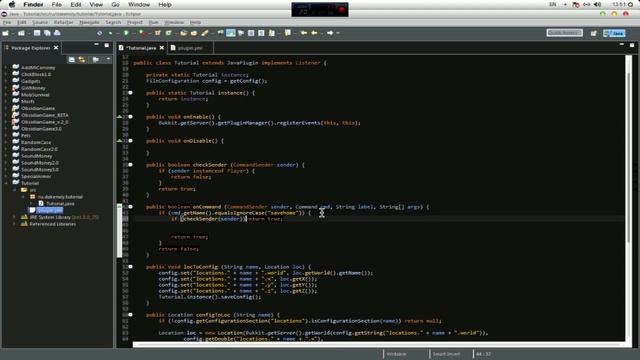
Task: Select the MobSurvival project
Action: coord(35,95)
